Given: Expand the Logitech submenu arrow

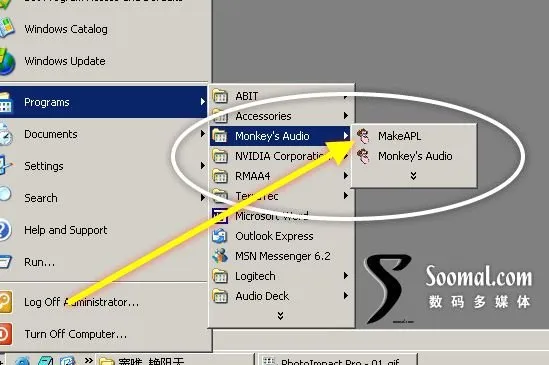Looking at the screenshot, I should (x=346, y=276).
